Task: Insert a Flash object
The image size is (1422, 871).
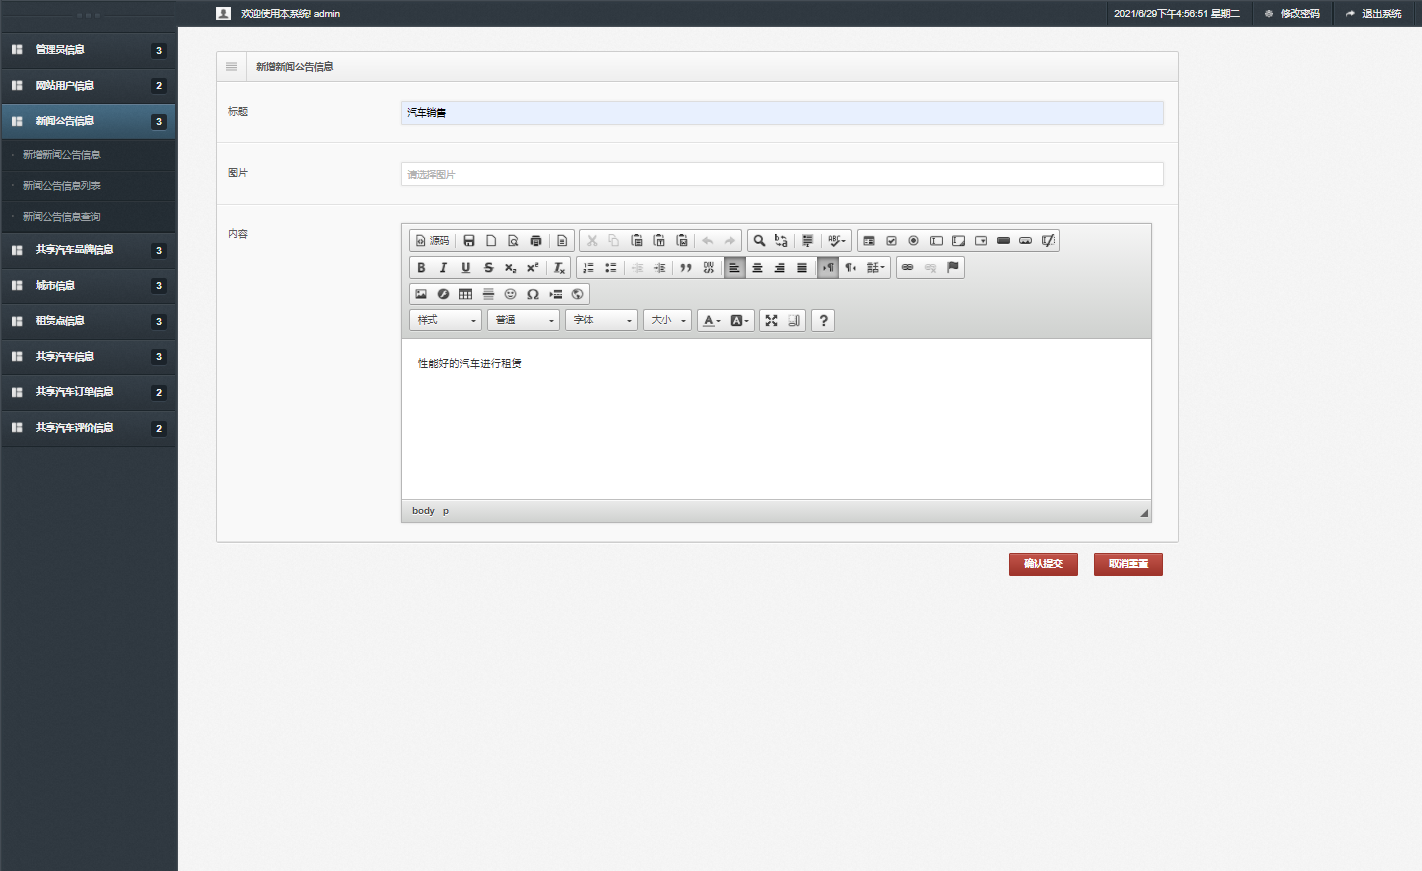Action: click(x=443, y=294)
